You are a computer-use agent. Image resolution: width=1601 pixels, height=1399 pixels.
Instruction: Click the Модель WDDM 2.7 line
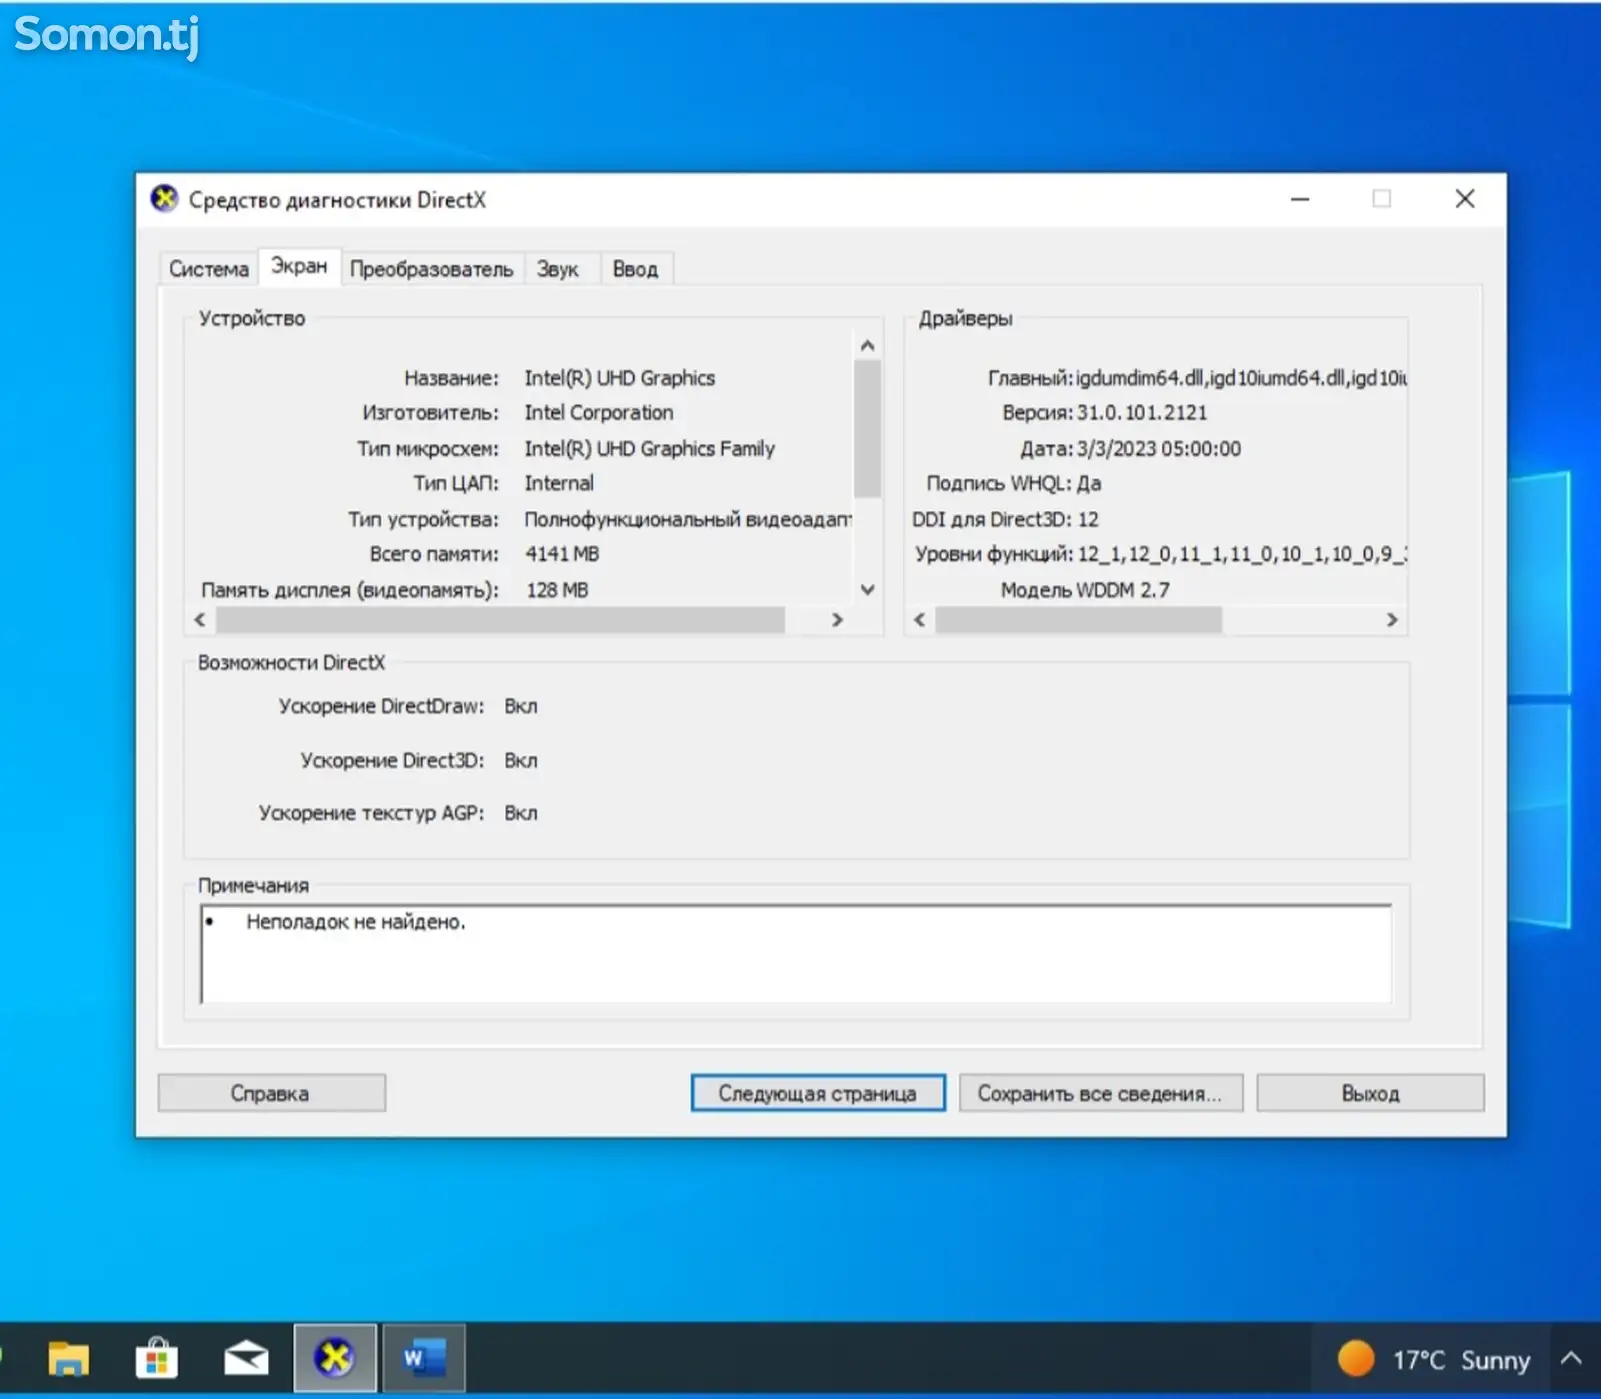click(x=1085, y=590)
